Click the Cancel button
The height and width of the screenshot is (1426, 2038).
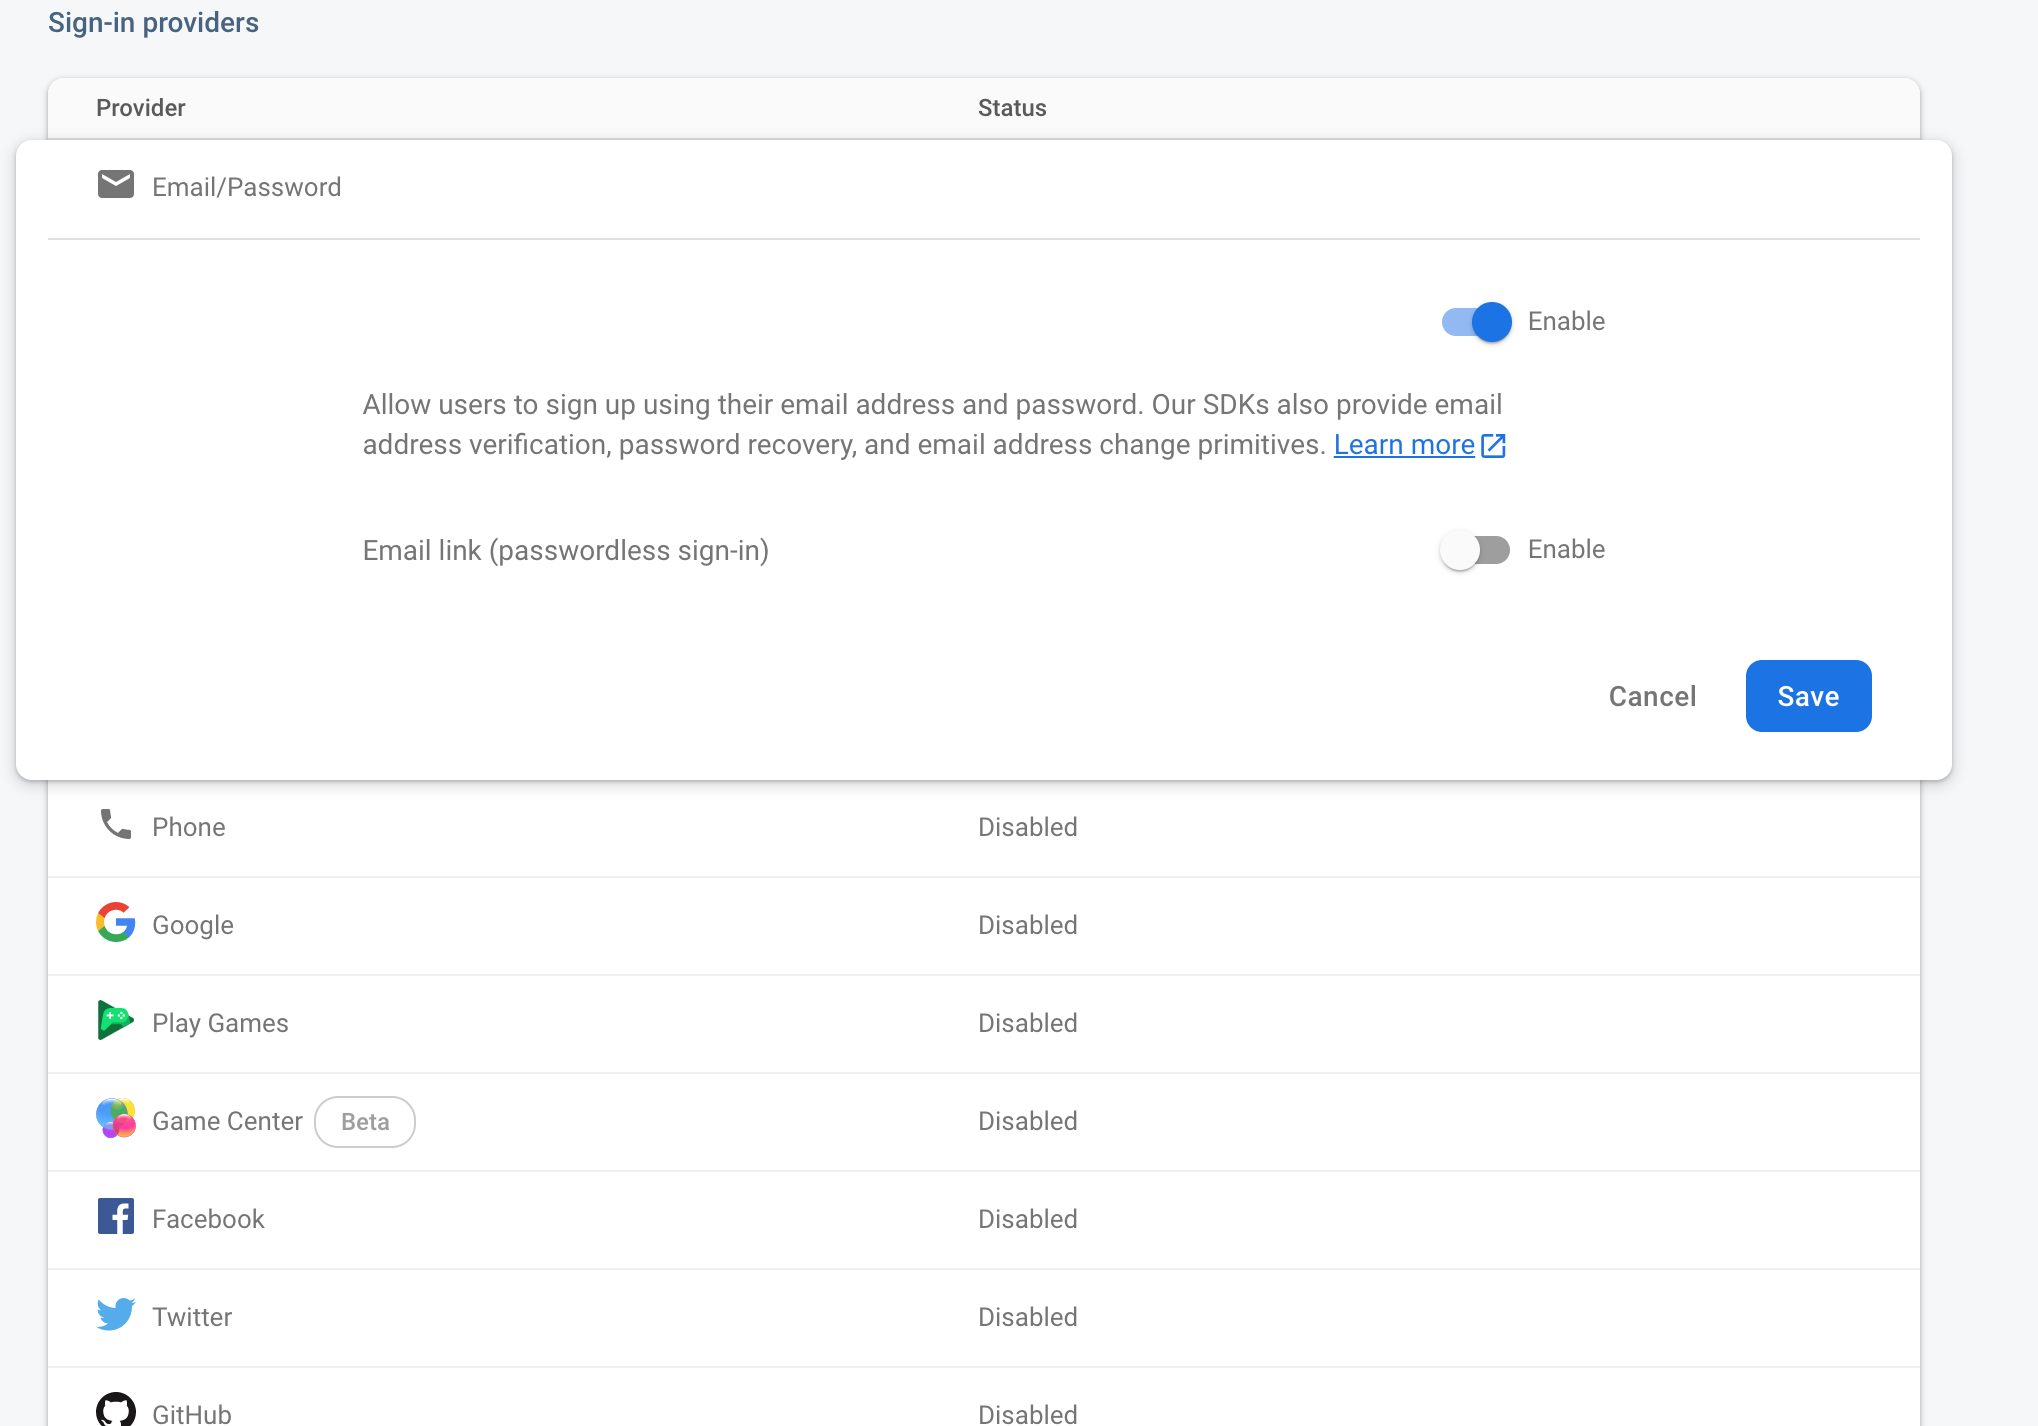[1652, 696]
